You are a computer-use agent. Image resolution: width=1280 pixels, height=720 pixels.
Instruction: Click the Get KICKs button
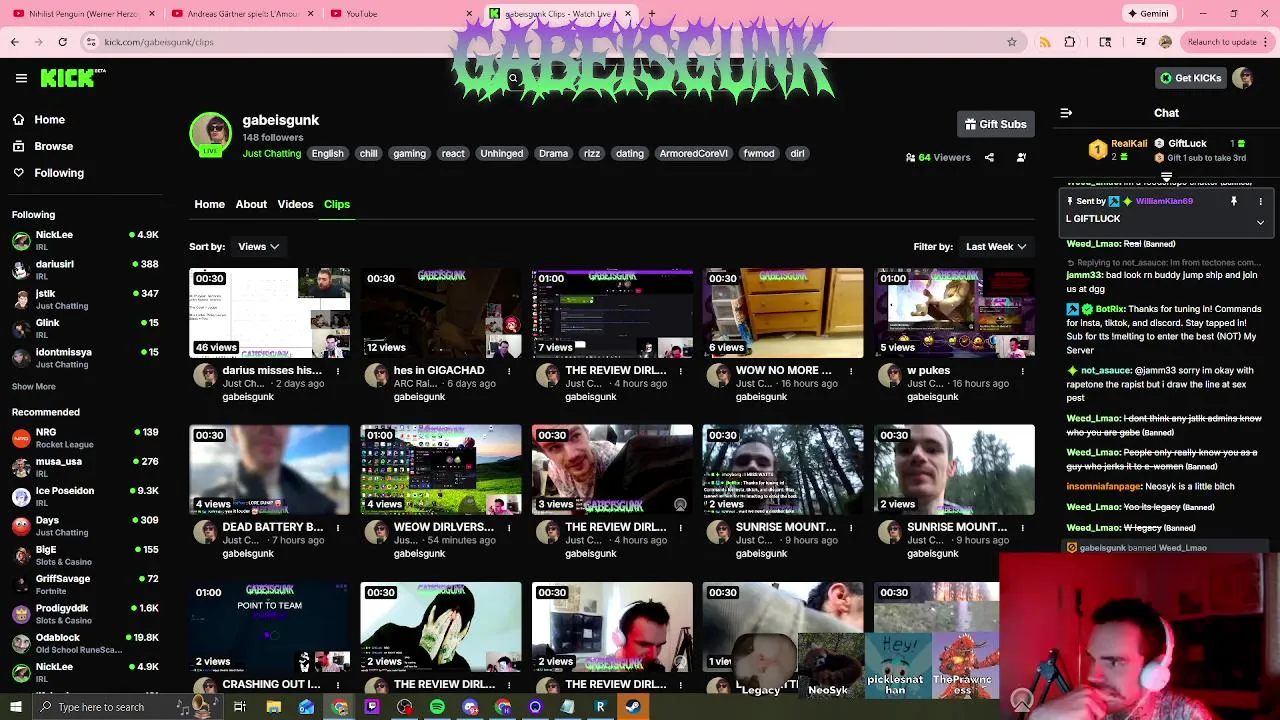click(1190, 78)
